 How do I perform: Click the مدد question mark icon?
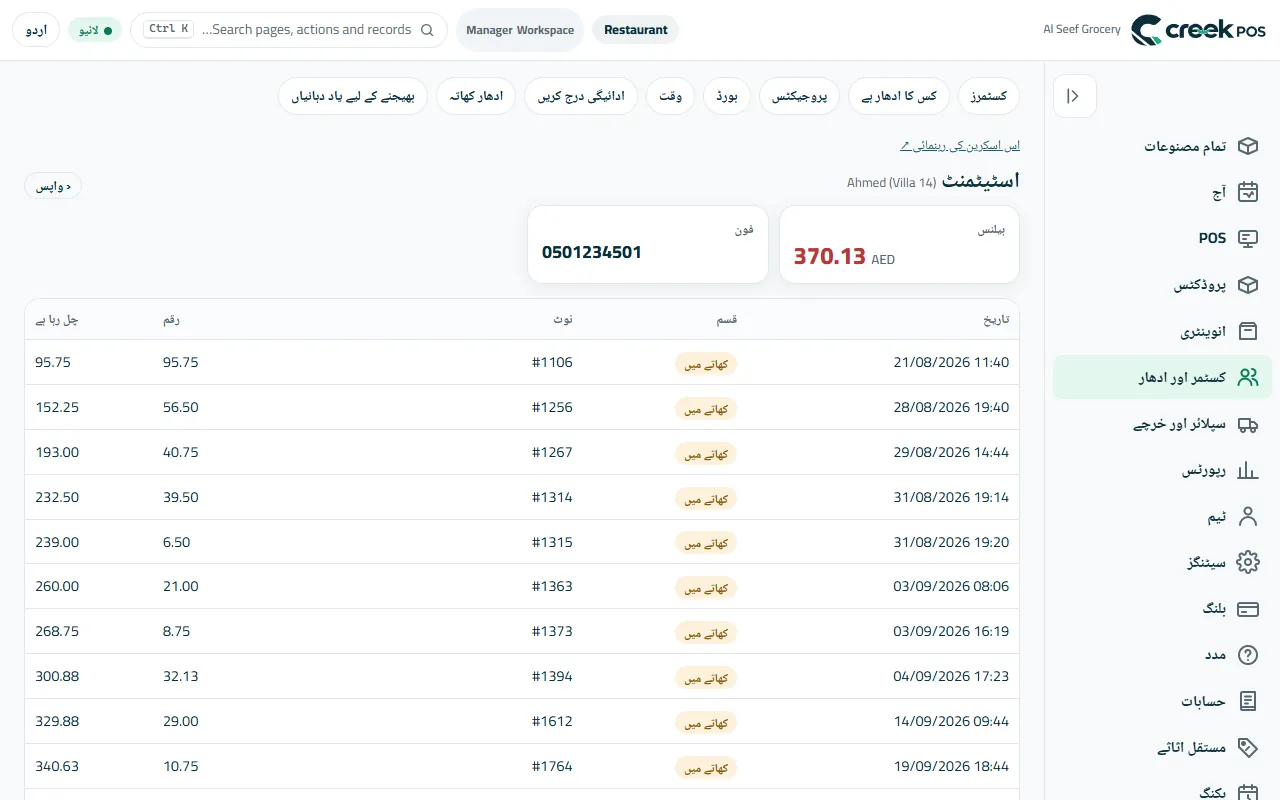[1247, 655]
